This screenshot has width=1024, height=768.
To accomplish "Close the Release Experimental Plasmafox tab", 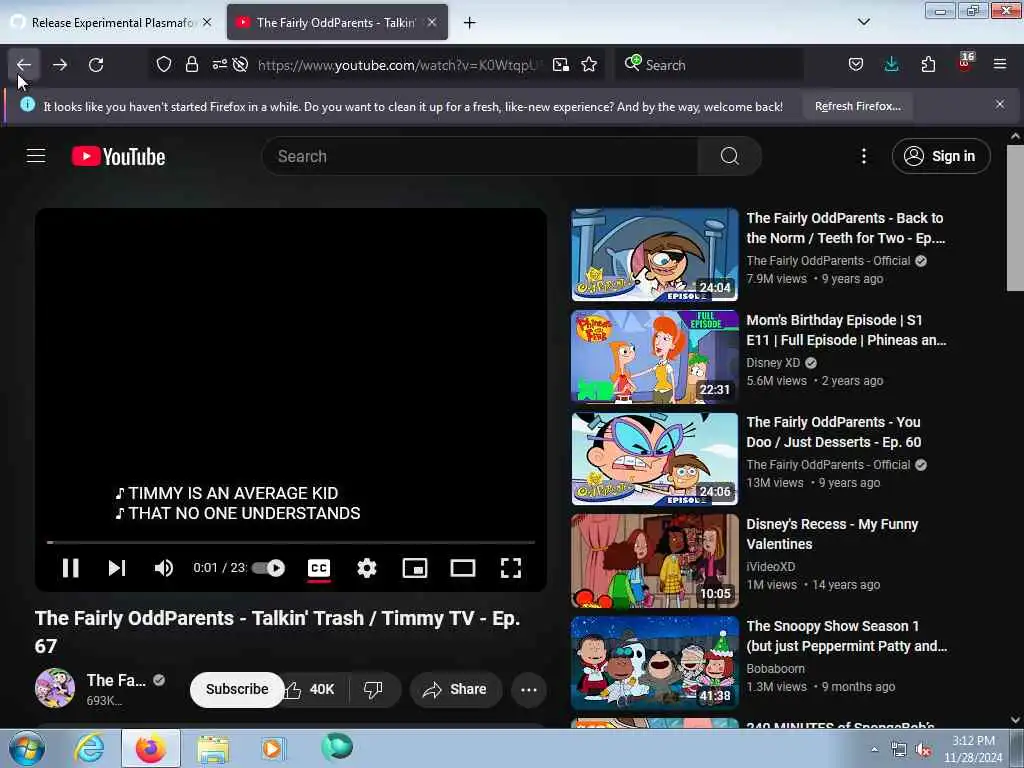I will pyautogui.click(x=207, y=22).
